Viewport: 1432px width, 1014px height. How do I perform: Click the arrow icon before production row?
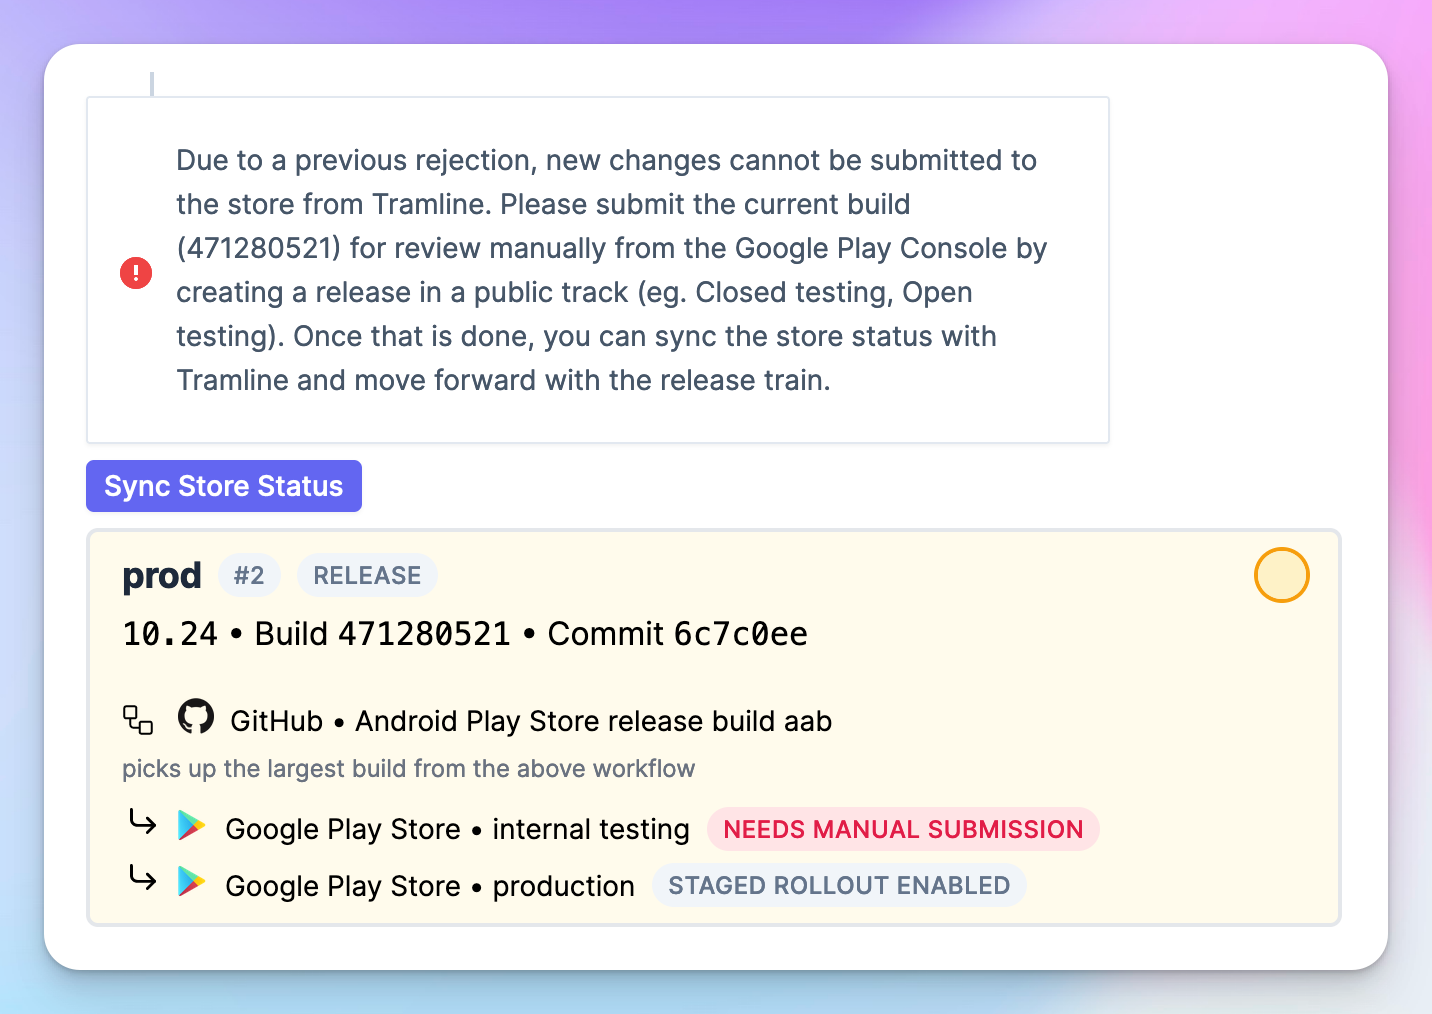pos(143,879)
